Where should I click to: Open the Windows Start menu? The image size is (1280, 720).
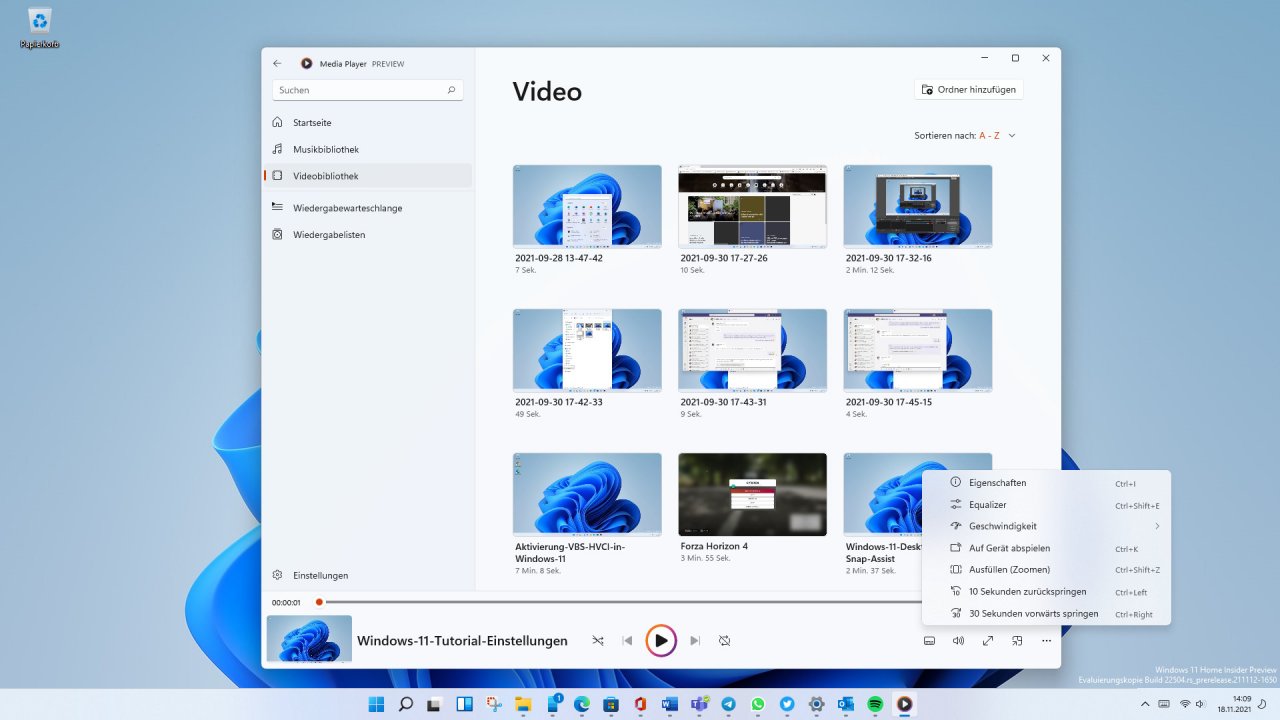click(376, 704)
